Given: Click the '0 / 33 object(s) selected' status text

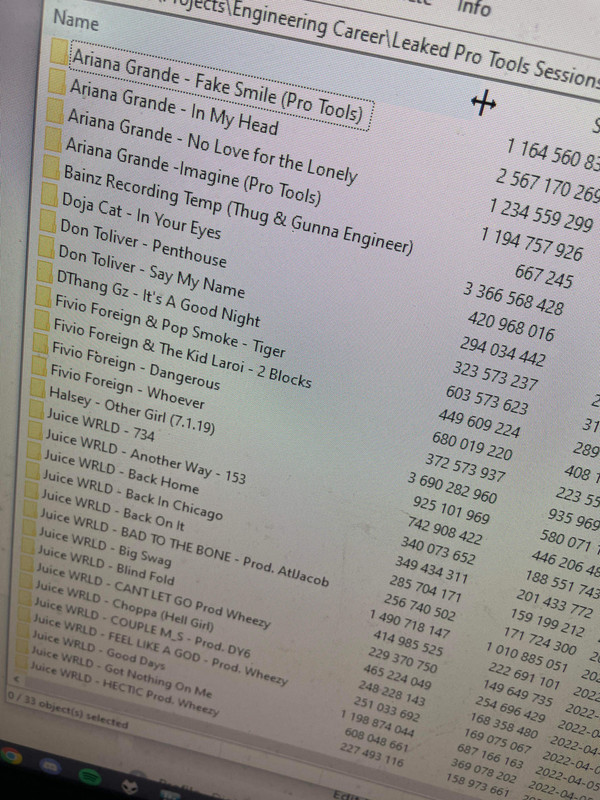Looking at the screenshot, I should [x=68, y=710].
